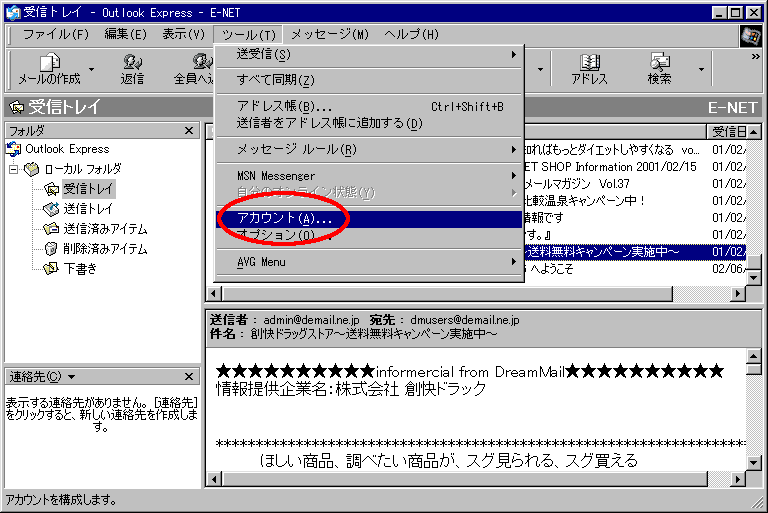Close the 連絡先 pane with its X

pyautogui.click(x=189, y=377)
